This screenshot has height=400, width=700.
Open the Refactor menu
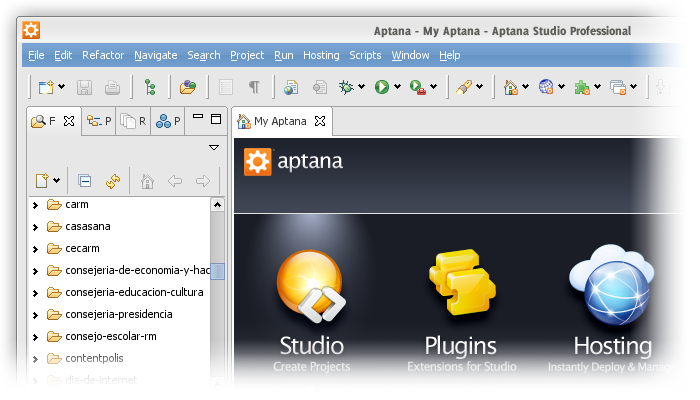103,55
